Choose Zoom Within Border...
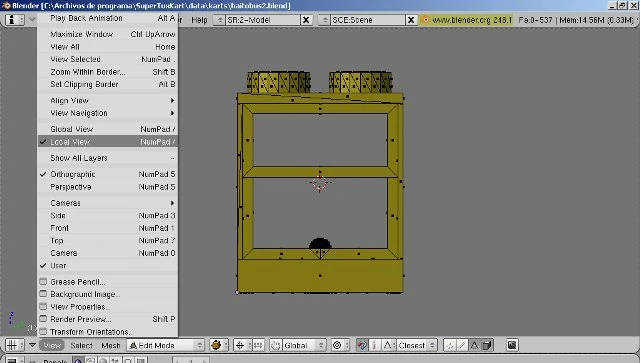This screenshot has height=363, width=640. [108, 72]
